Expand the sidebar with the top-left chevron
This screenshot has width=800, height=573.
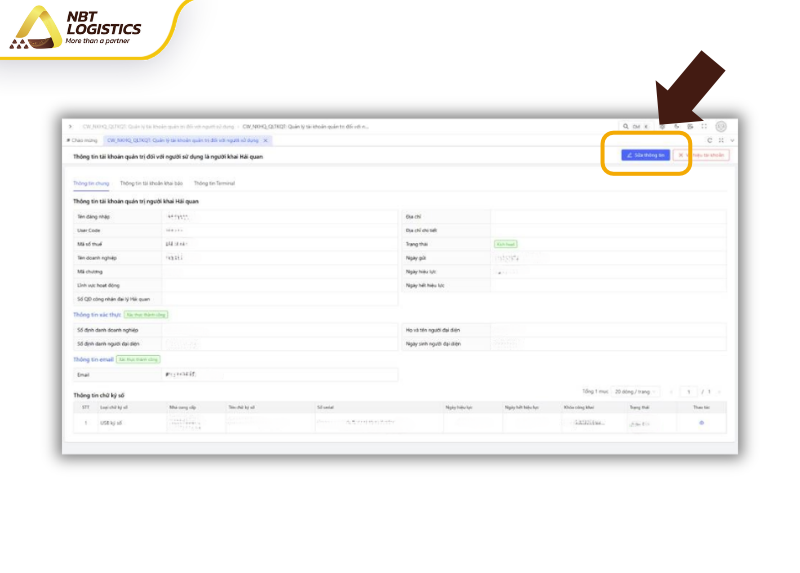70,127
